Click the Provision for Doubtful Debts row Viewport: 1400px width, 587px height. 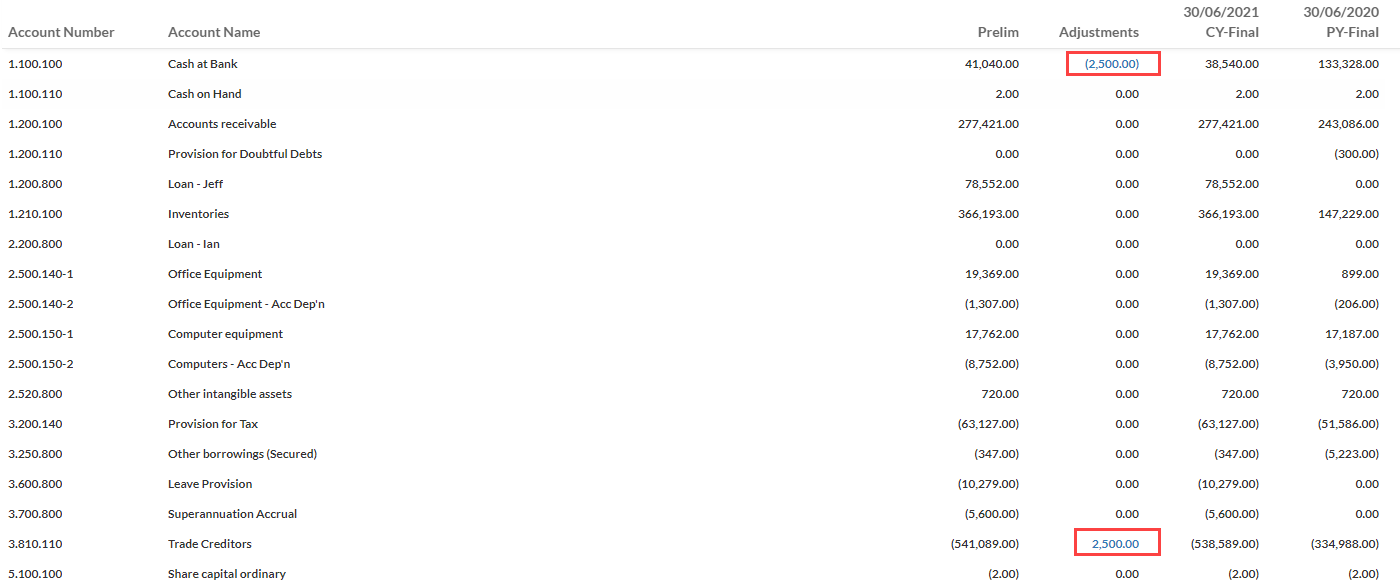point(245,154)
